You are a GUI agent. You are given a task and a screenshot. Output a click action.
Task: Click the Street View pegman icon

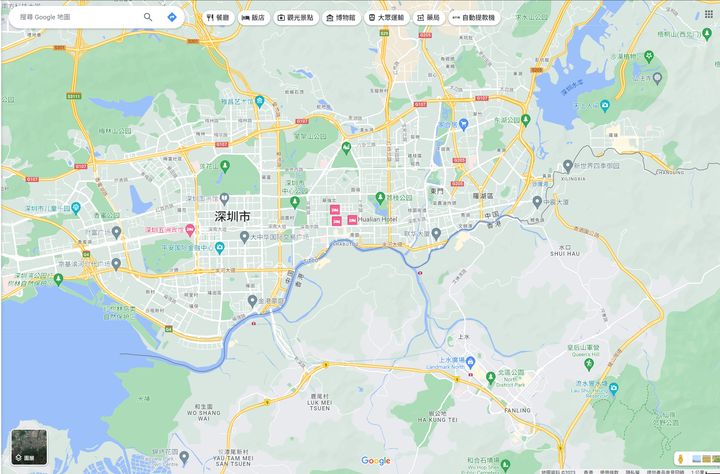tap(681, 458)
